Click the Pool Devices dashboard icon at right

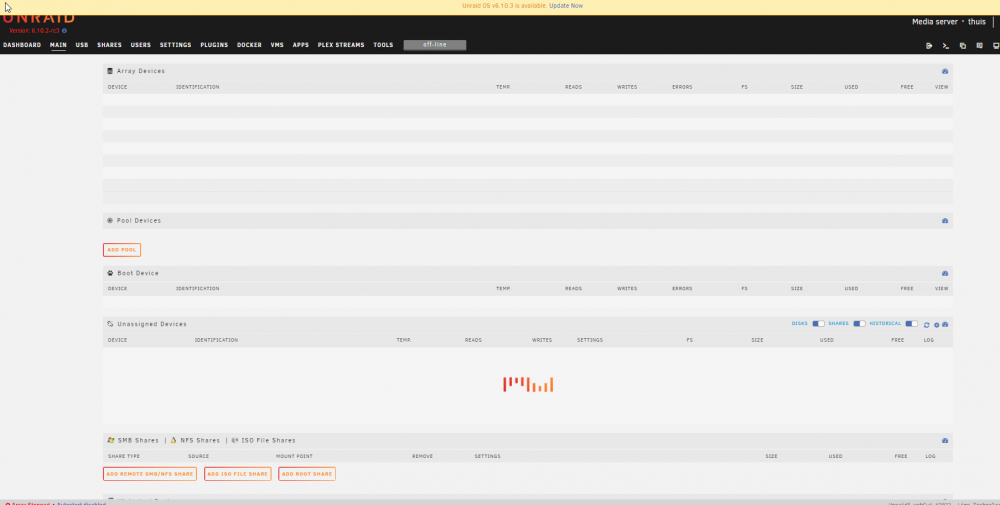tap(945, 221)
